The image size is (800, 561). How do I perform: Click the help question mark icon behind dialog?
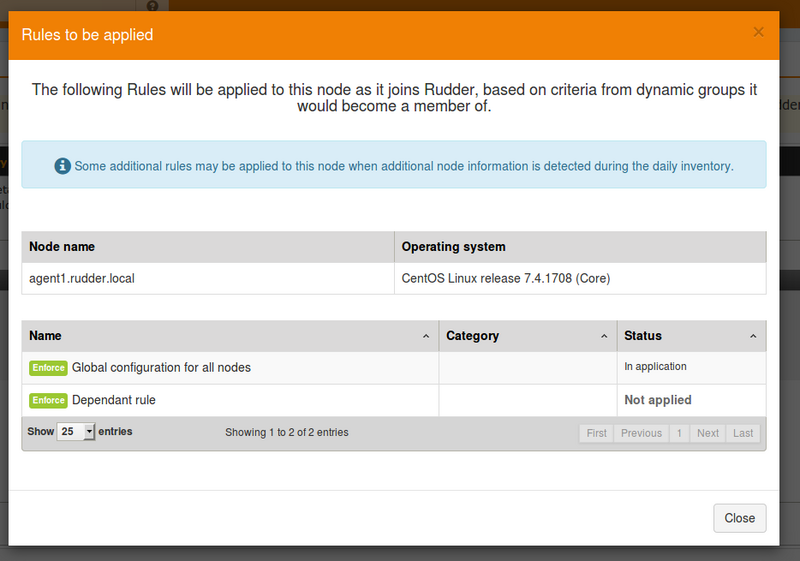click(x=152, y=6)
